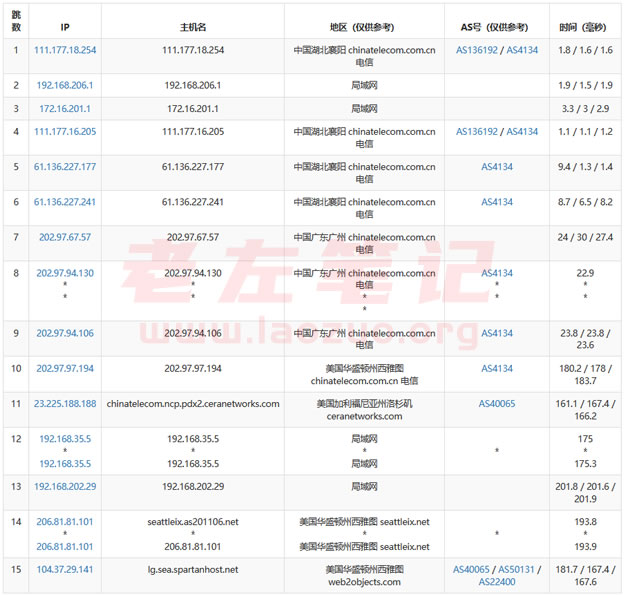Click the 104.37.29.141 IP in hop 15
Image resolution: width=628 pixels, height=595 pixels.
[65, 569]
